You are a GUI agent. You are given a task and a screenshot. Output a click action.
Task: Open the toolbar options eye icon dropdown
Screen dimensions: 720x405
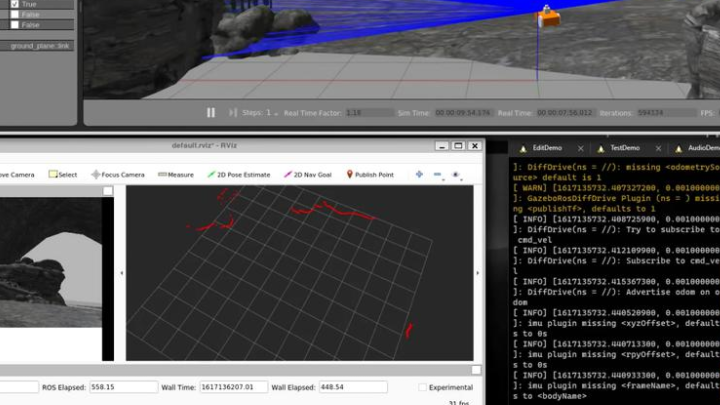[x=456, y=174]
